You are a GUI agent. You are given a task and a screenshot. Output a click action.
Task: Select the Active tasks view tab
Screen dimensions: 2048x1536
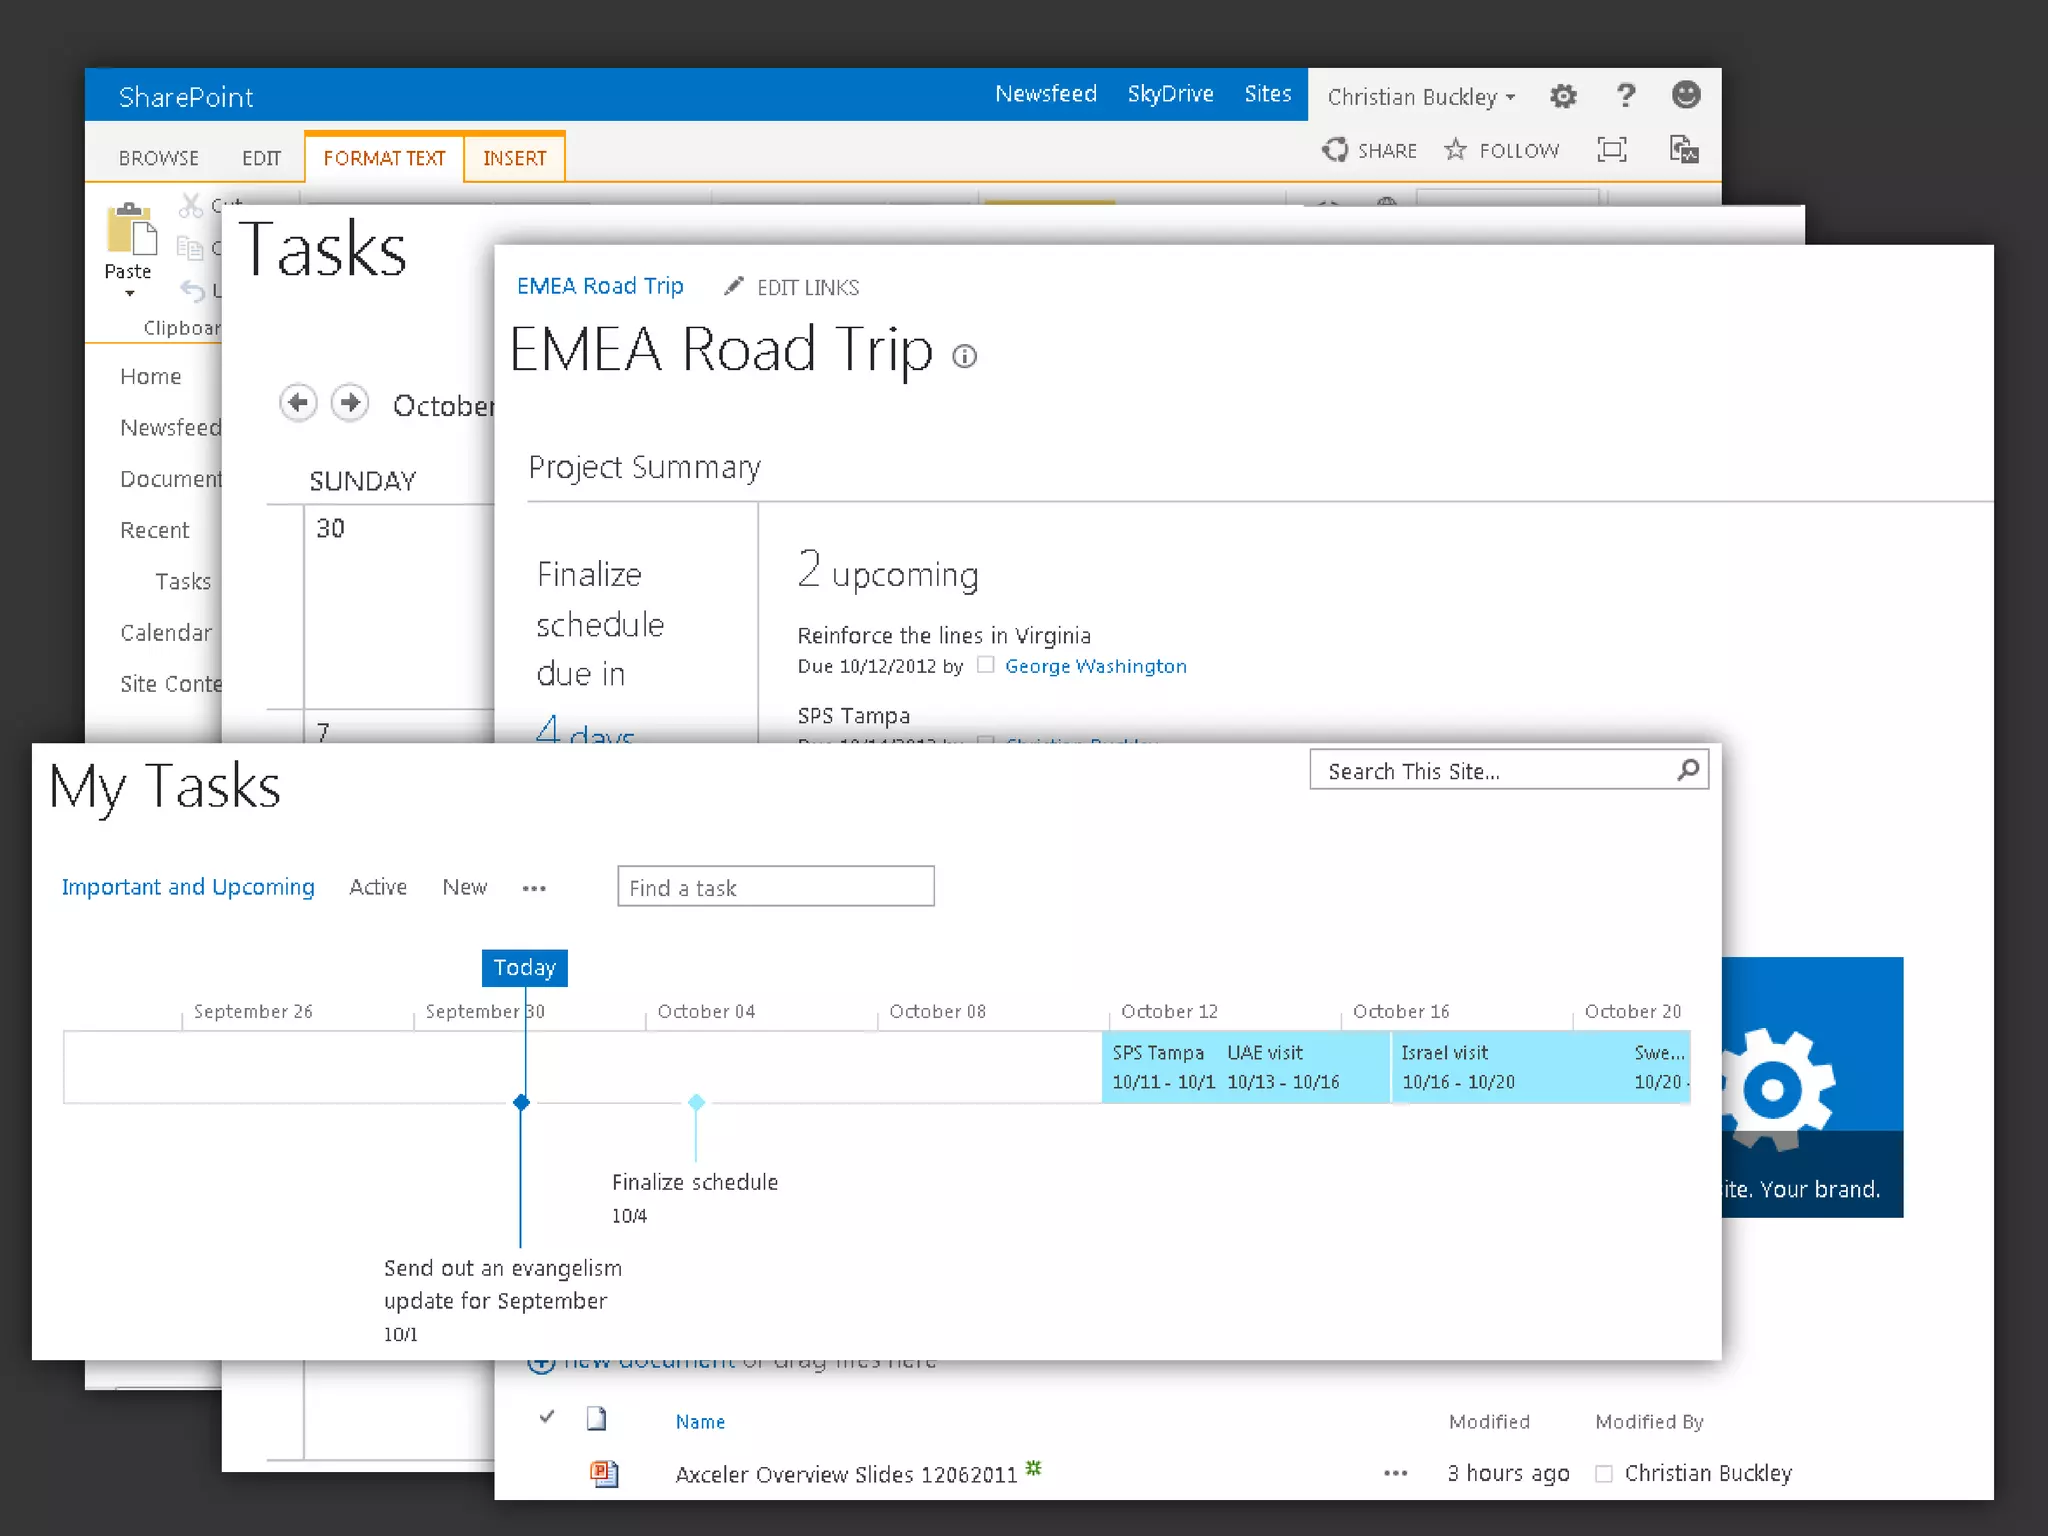[x=378, y=887]
